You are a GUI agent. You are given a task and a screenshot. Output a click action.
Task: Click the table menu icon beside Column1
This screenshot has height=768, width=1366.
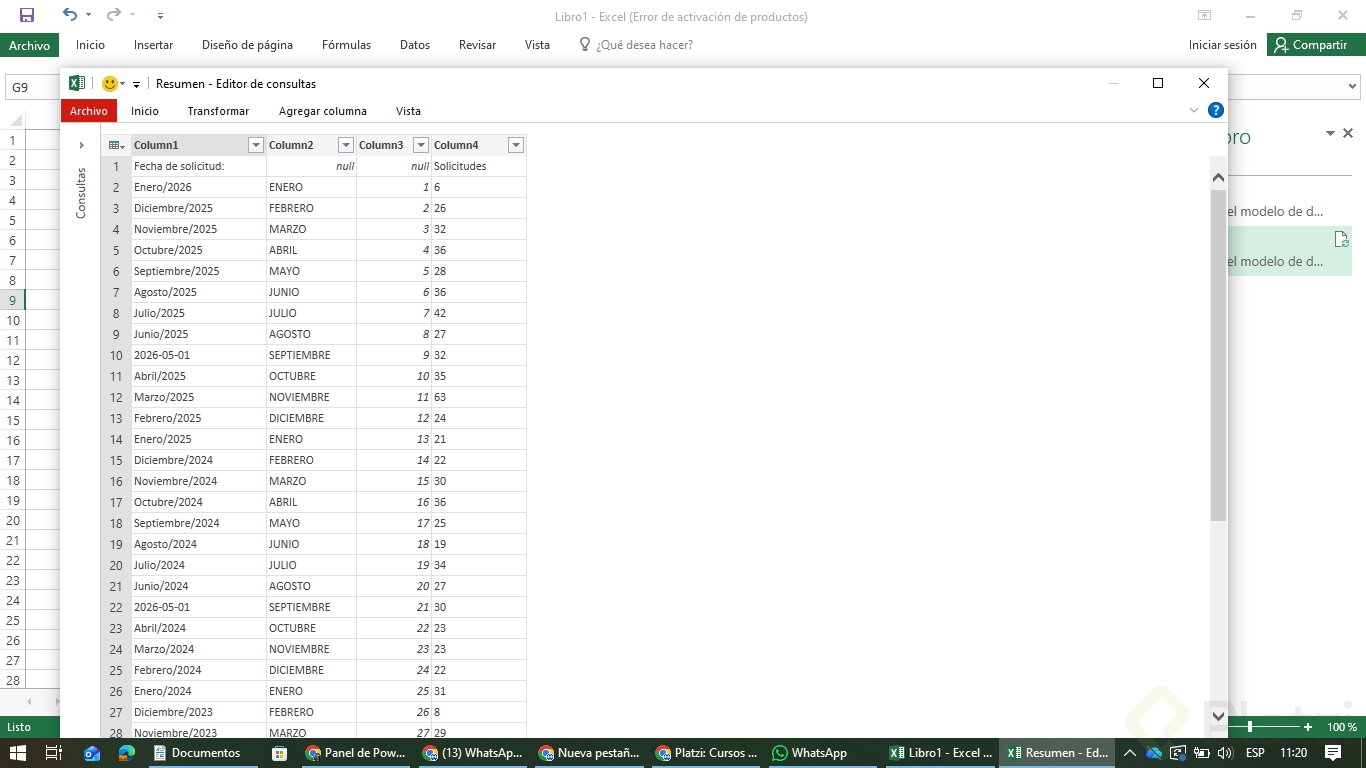coord(116,145)
